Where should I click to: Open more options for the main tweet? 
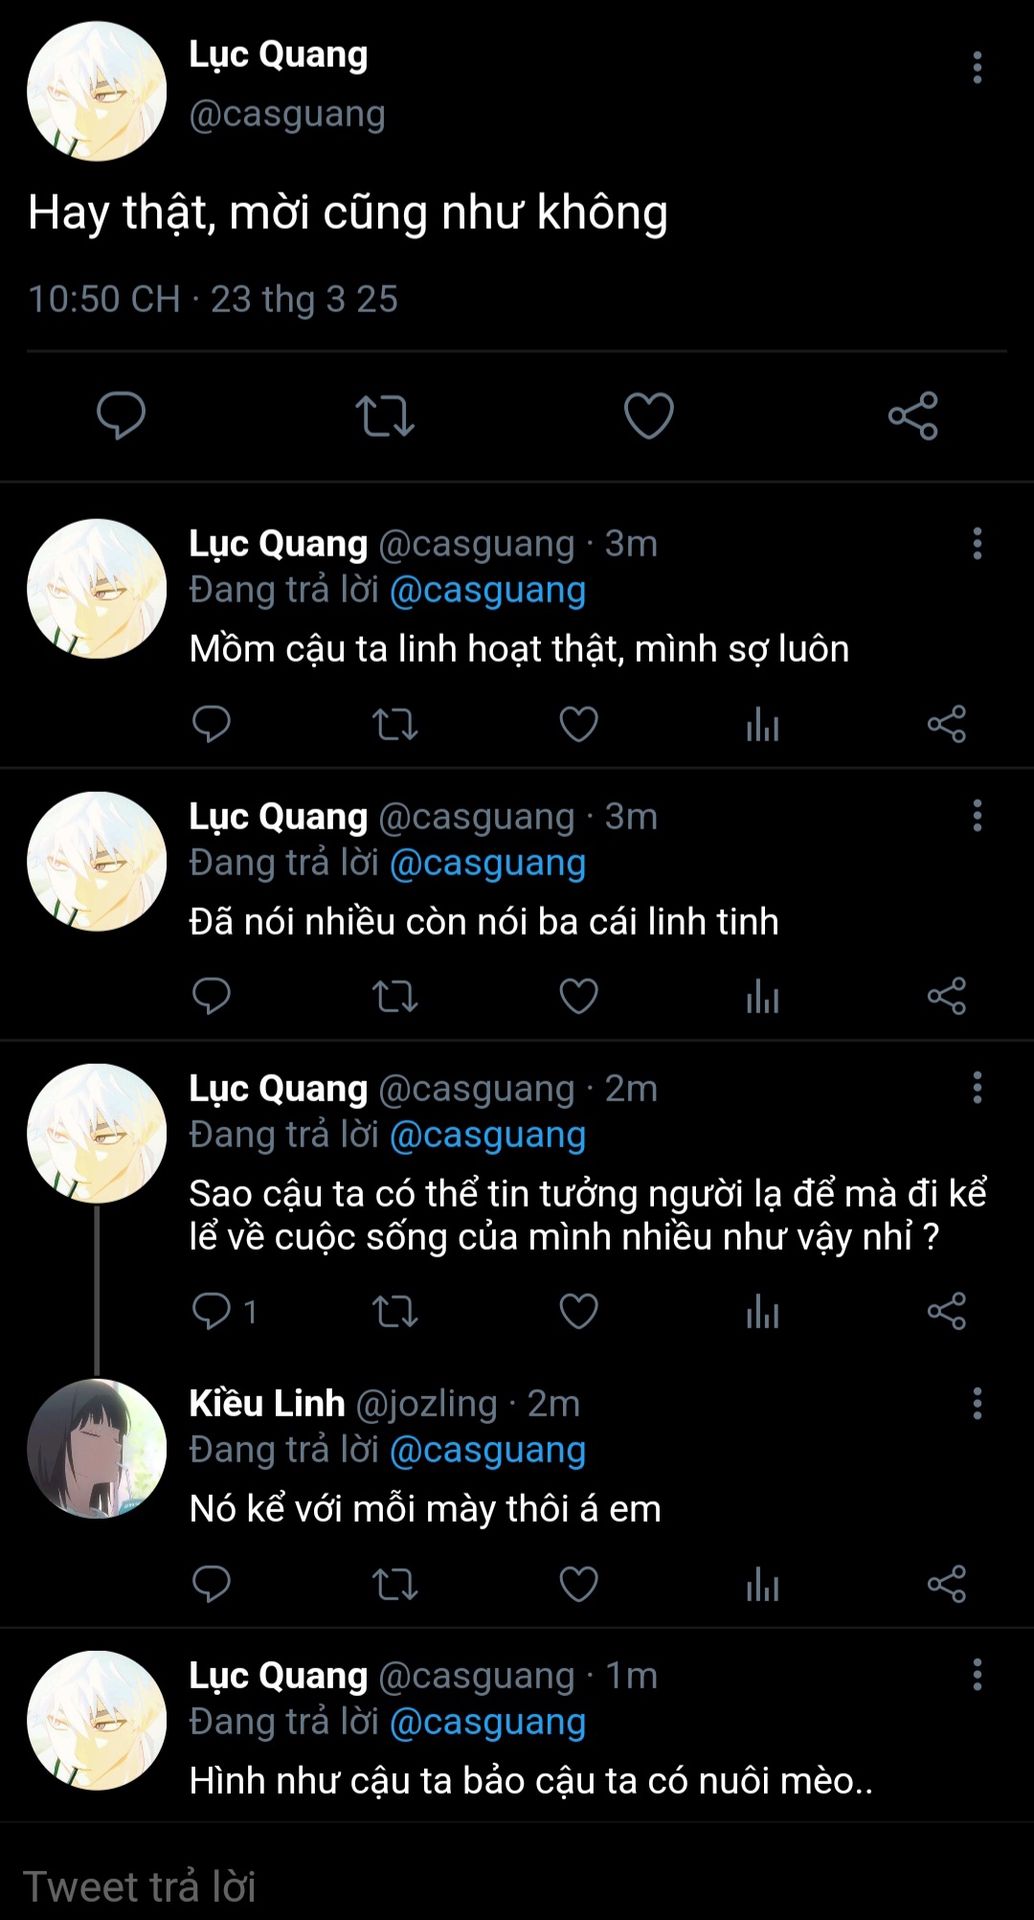977,68
